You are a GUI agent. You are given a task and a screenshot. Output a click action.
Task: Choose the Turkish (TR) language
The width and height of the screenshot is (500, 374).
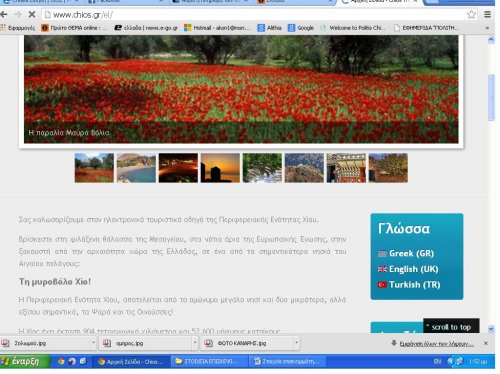(415, 285)
